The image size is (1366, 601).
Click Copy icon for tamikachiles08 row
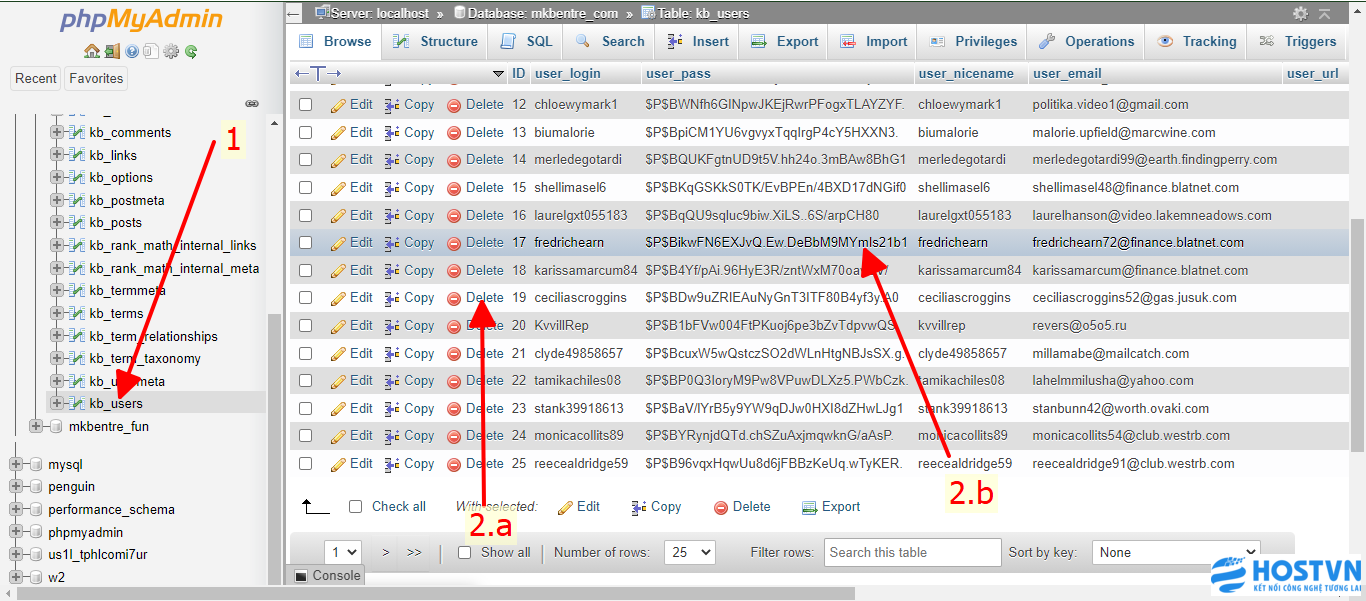392,381
